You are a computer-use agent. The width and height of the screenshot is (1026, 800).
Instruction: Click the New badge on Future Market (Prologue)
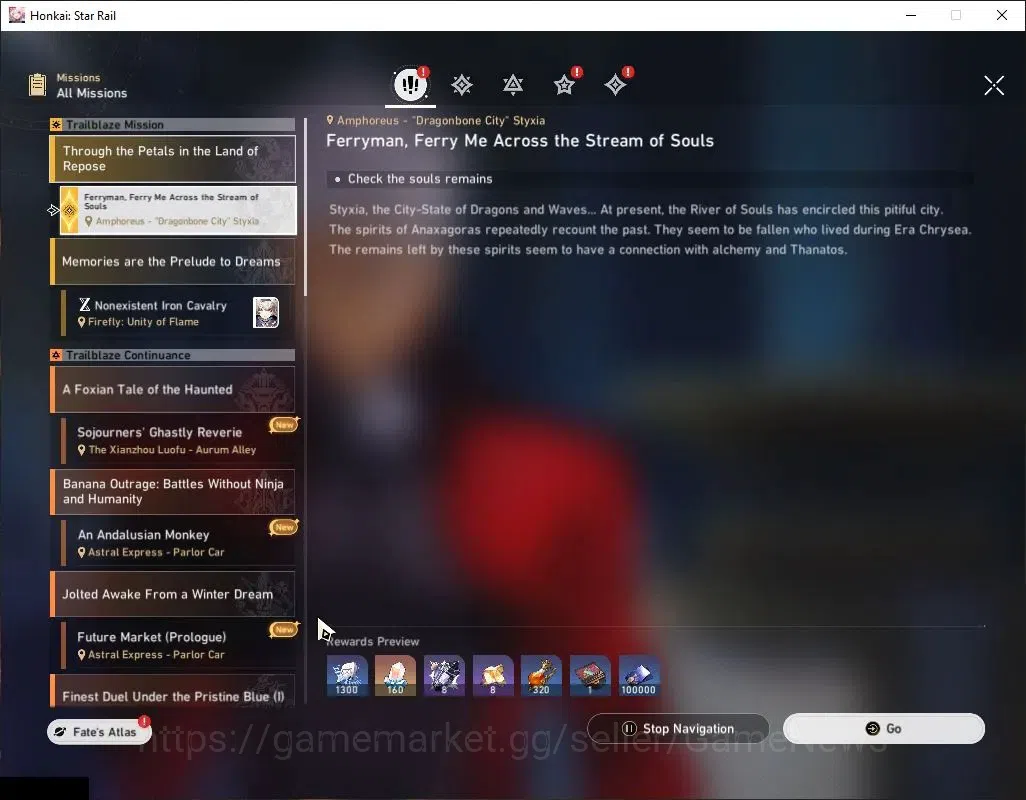click(x=284, y=629)
